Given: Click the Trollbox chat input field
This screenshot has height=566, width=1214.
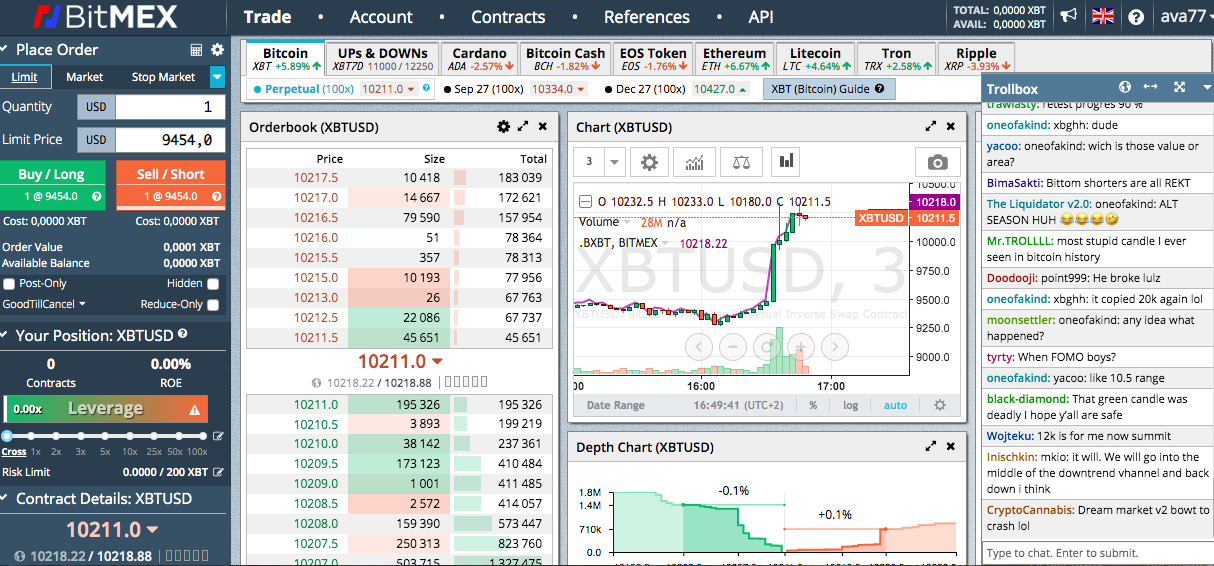Looking at the screenshot, I should pyautogui.click(x=1097, y=552).
